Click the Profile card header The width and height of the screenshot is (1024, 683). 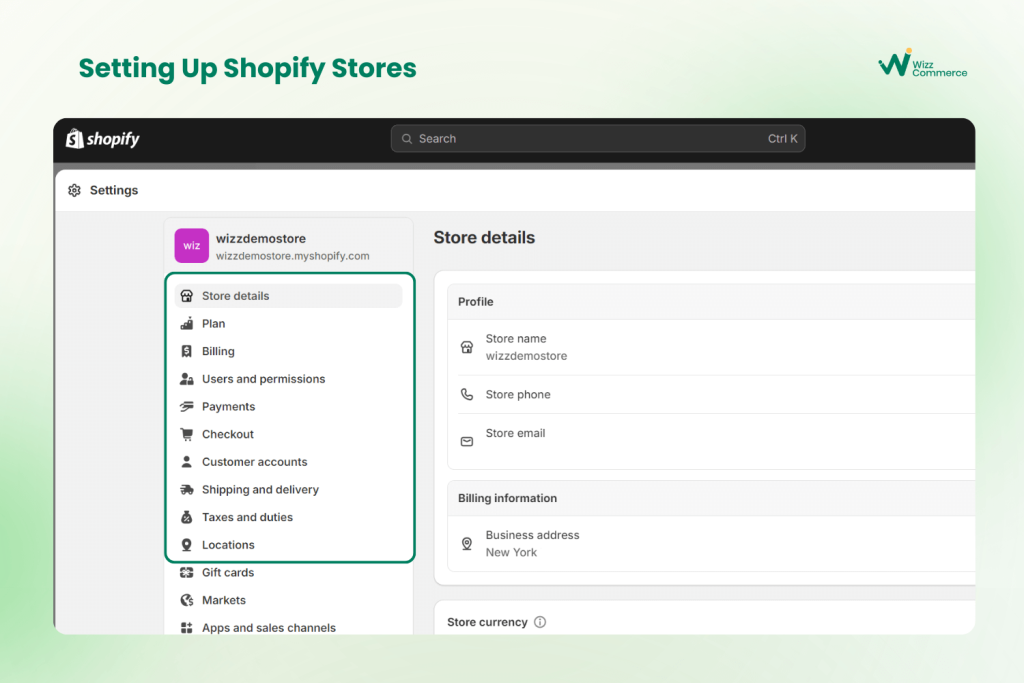[x=712, y=302]
